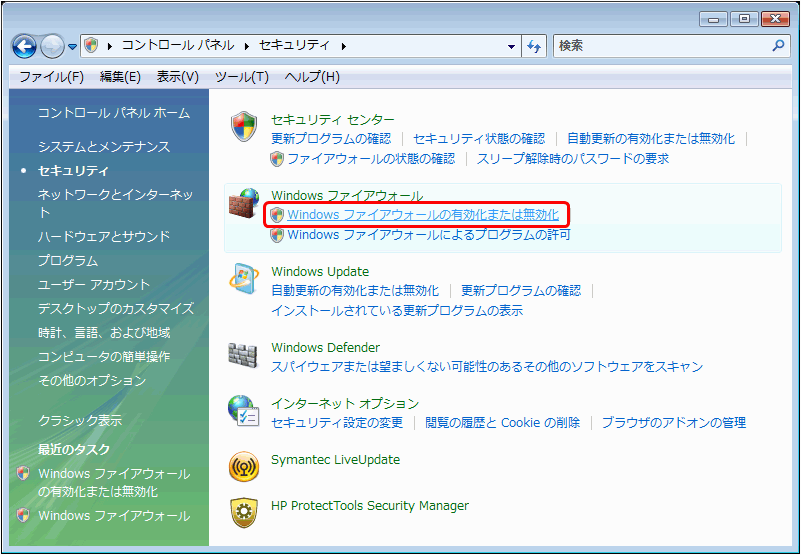801x555 pixels.
Task: Switch to クラシック表示 view
Action: (80, 421)
